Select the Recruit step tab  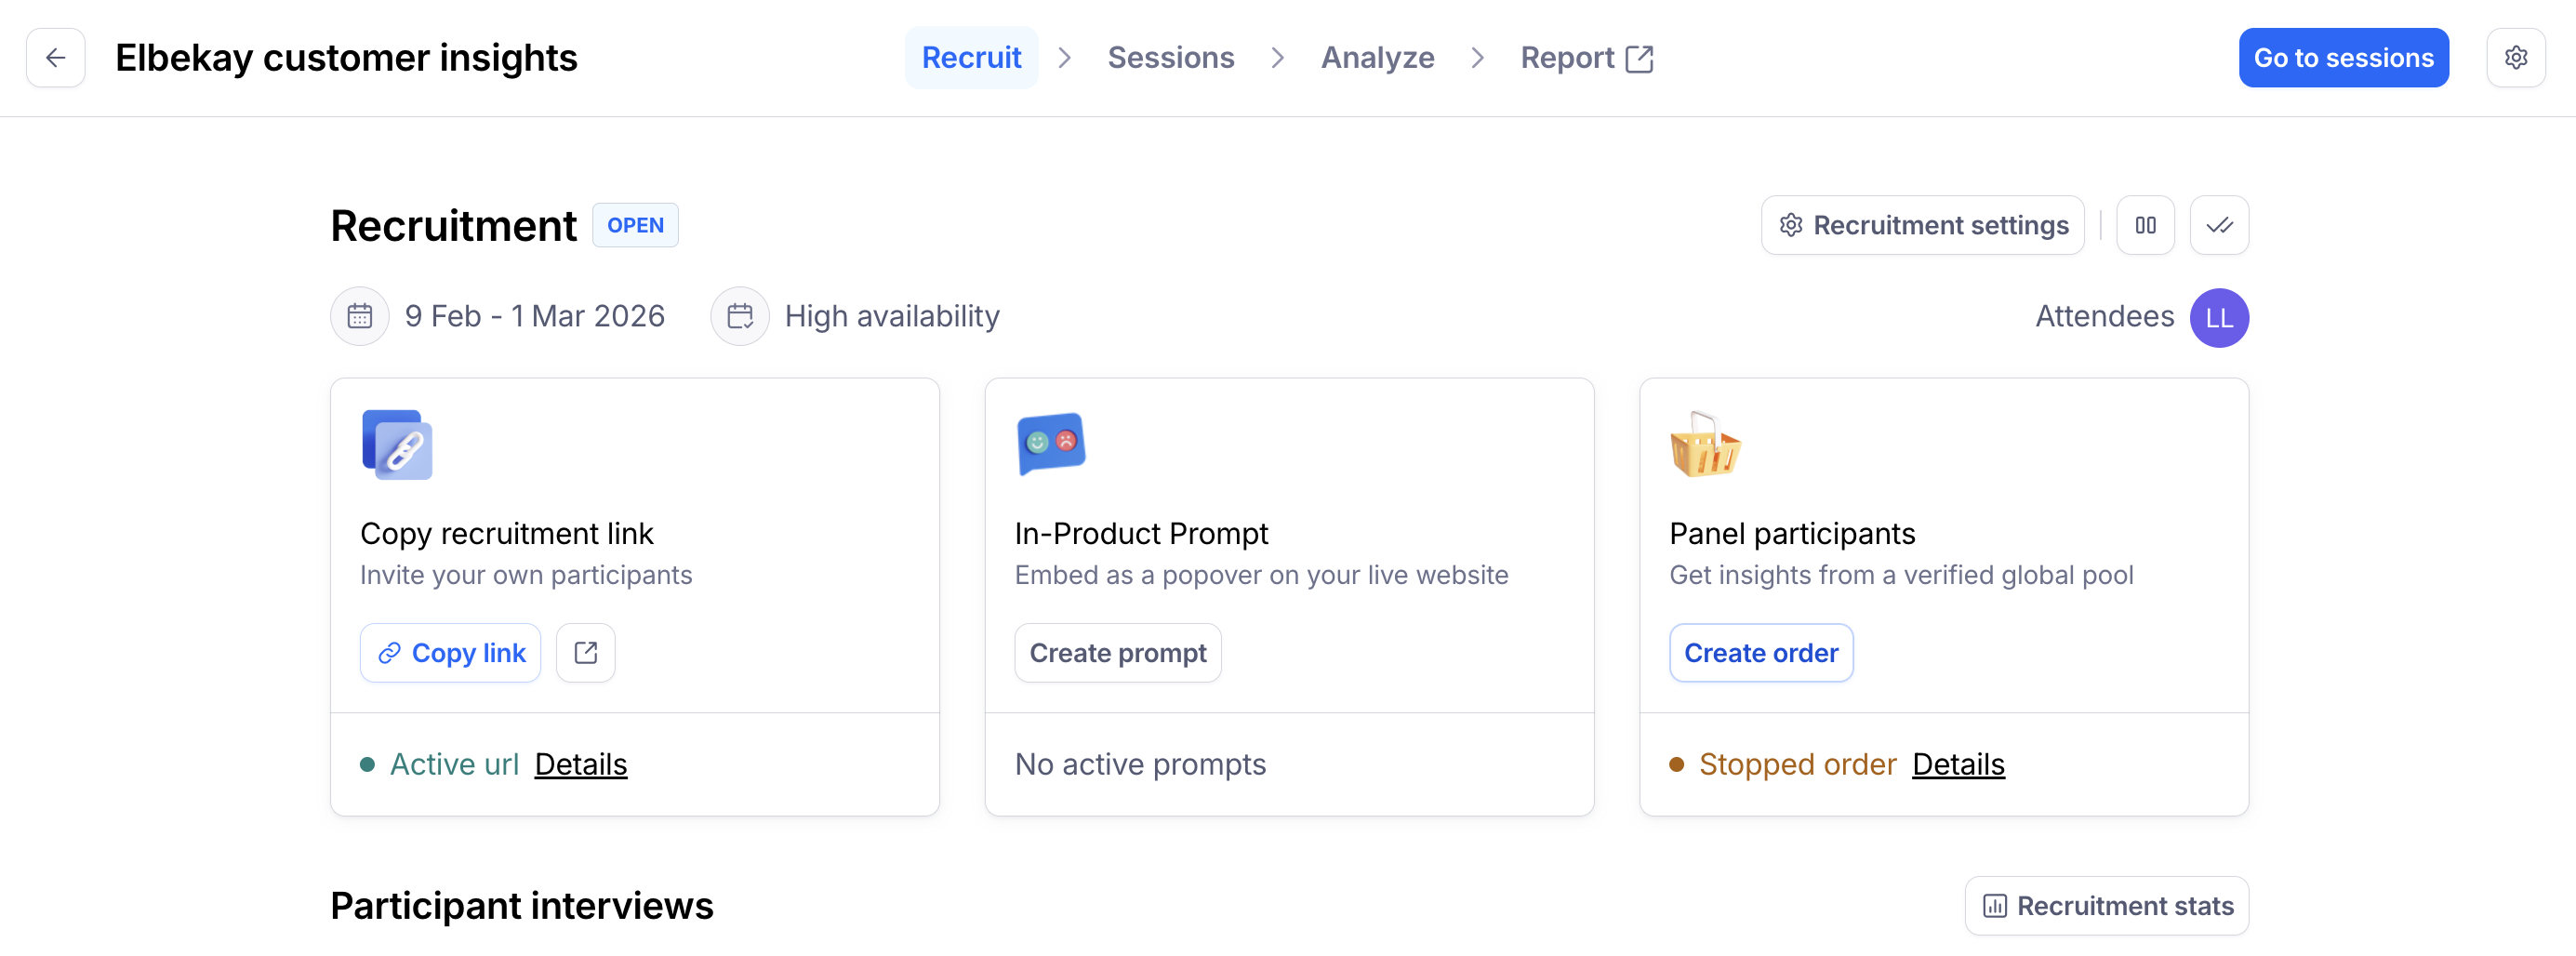[x=971, y=58]
